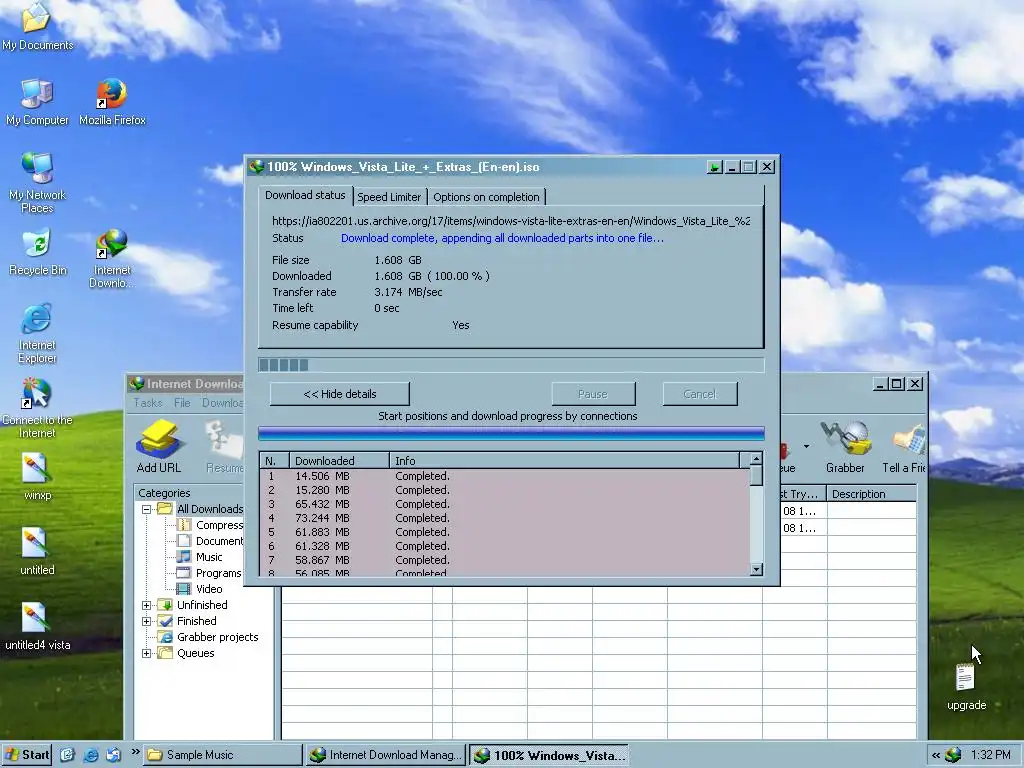This screenshot has width=1024, height=768.
Task: Click Resume toolbar icon in IDM
Action: tap(223, 447)
